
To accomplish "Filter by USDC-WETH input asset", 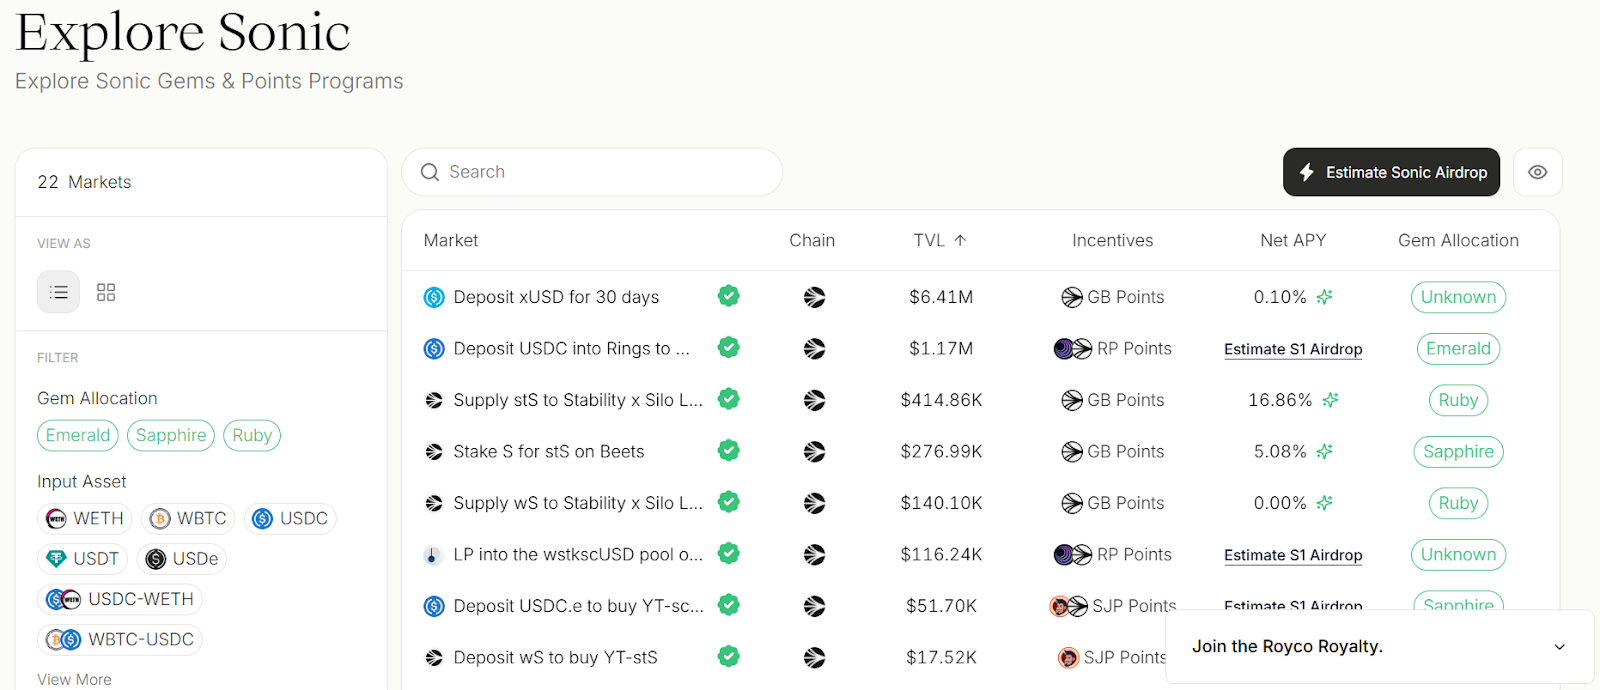I will pyautogui.click(x=120, y=599).
